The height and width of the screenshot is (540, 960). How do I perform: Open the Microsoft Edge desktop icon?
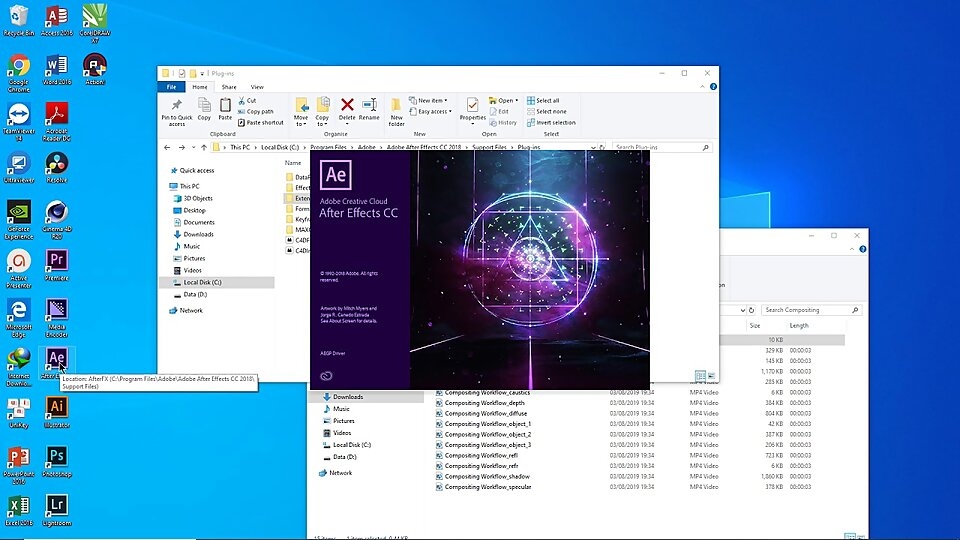tap(18, 318)
